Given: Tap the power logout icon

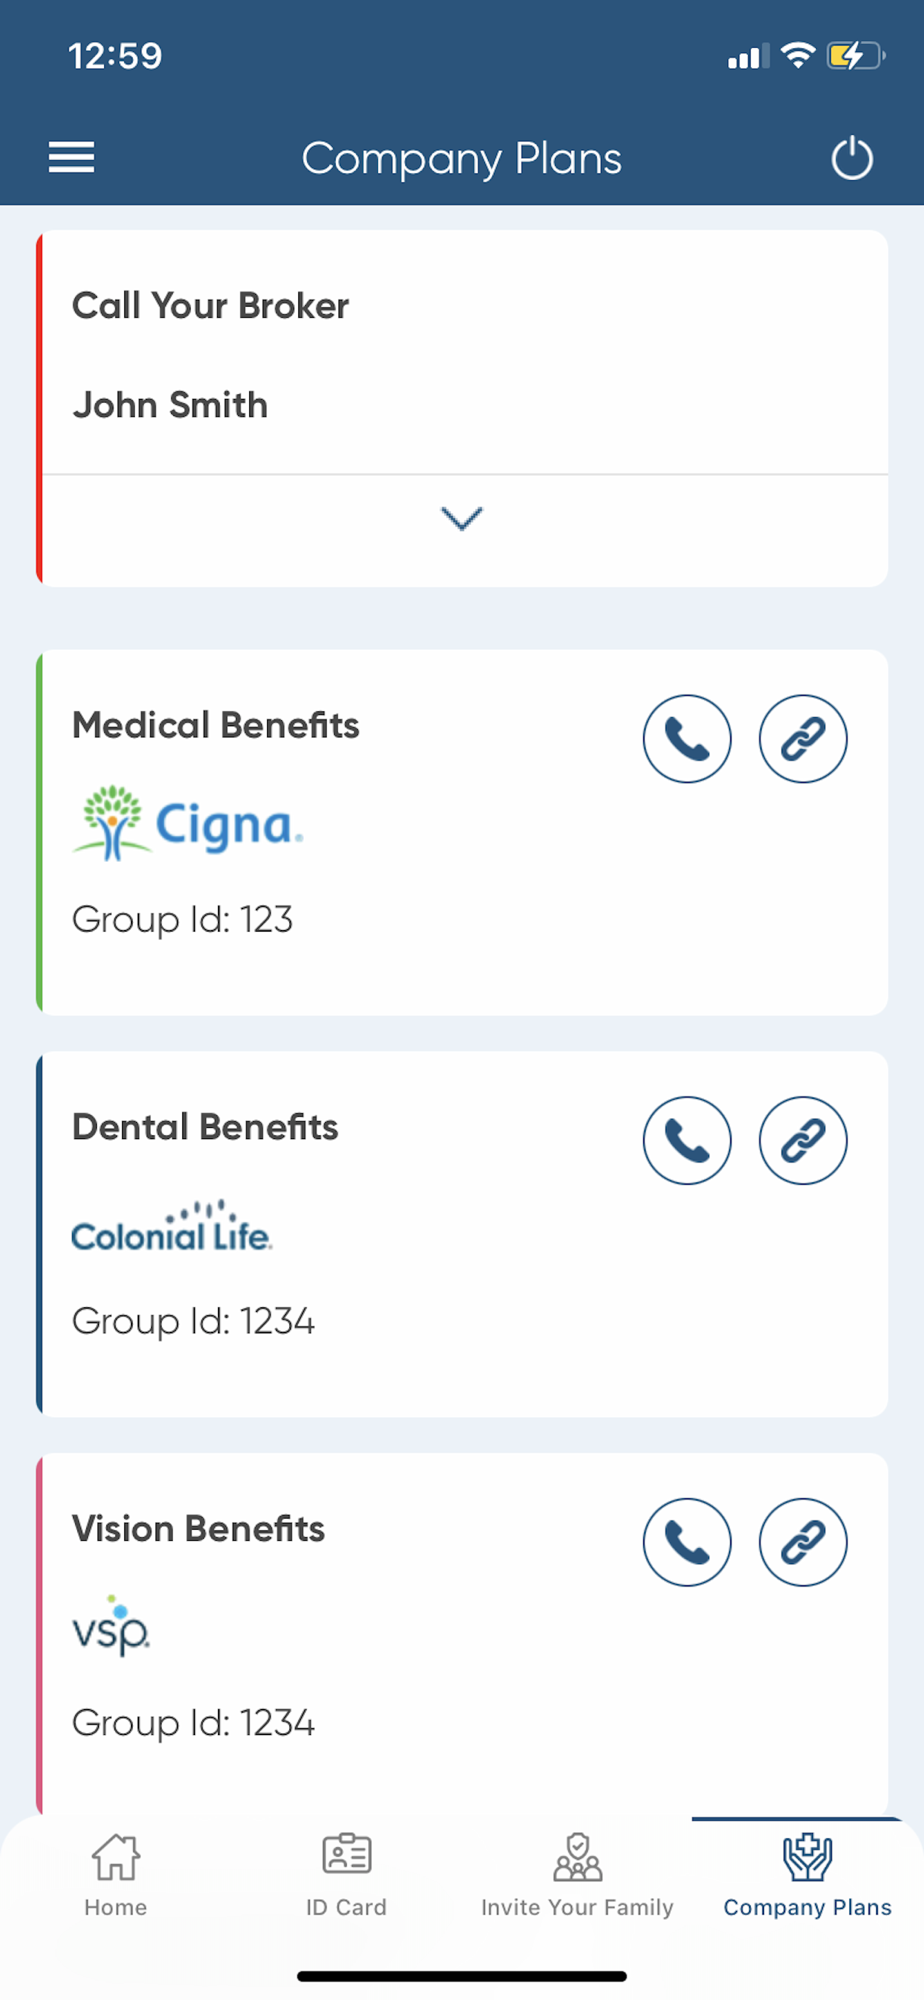Looking at the screenshot, I should [852, 158].
